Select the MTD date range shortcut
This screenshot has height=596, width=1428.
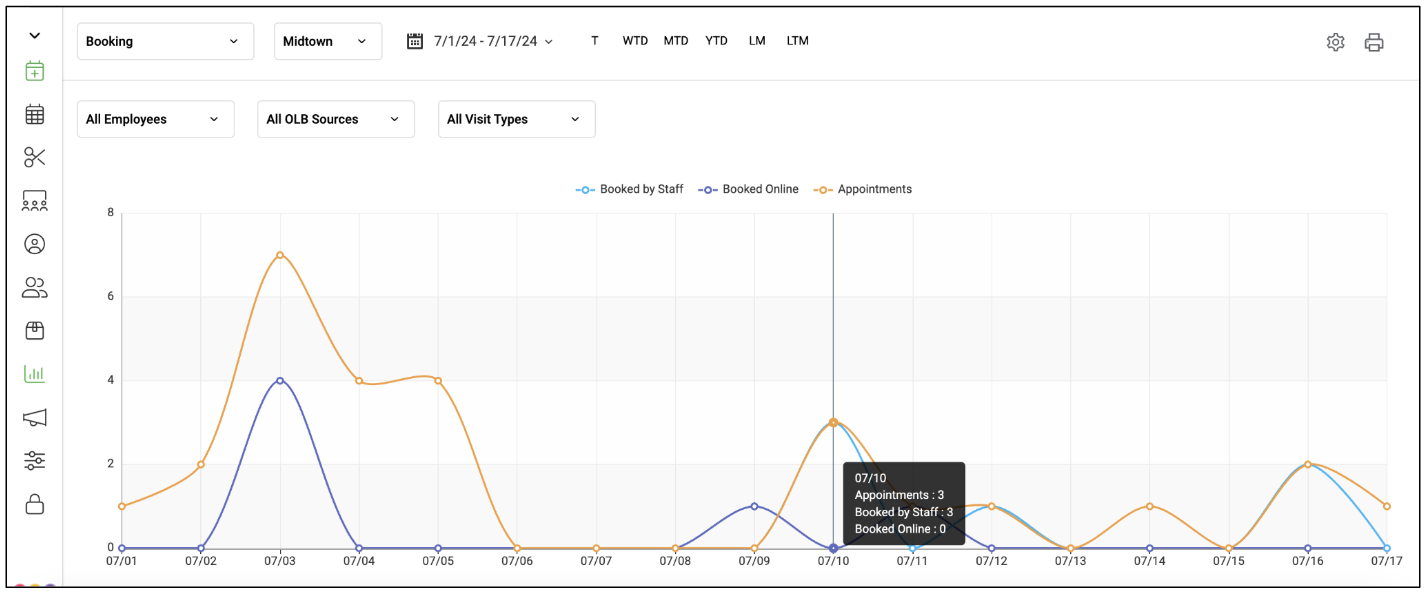(x=676, y=41)
